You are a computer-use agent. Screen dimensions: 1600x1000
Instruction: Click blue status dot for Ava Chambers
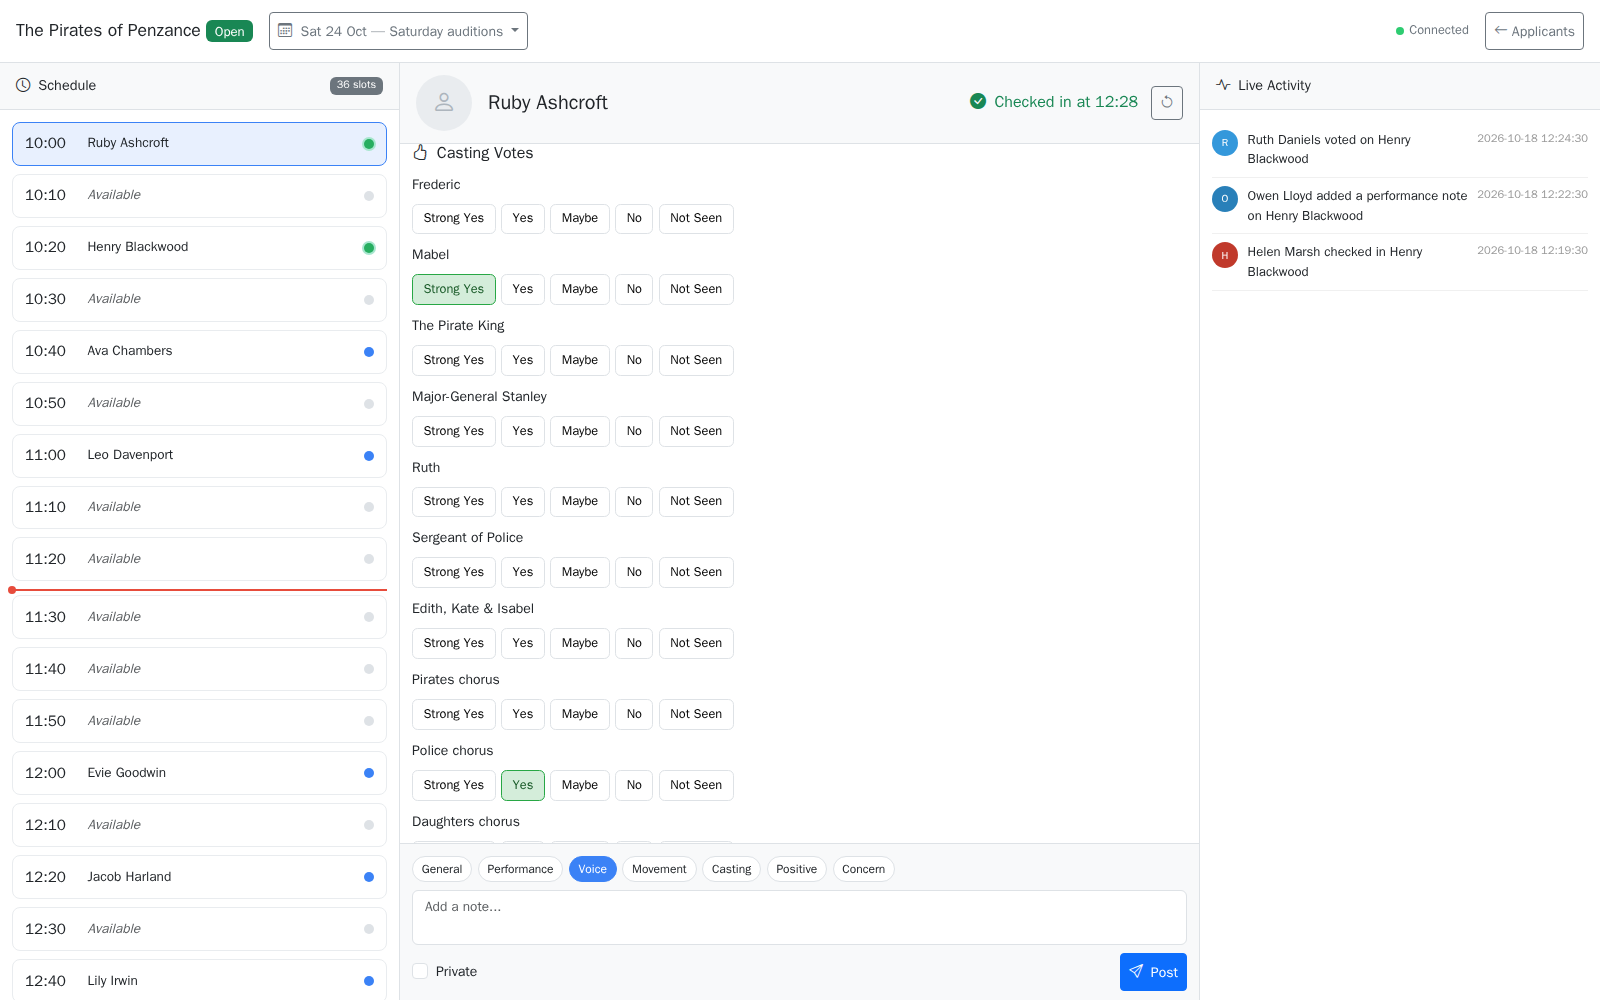[x=369, y=352]
